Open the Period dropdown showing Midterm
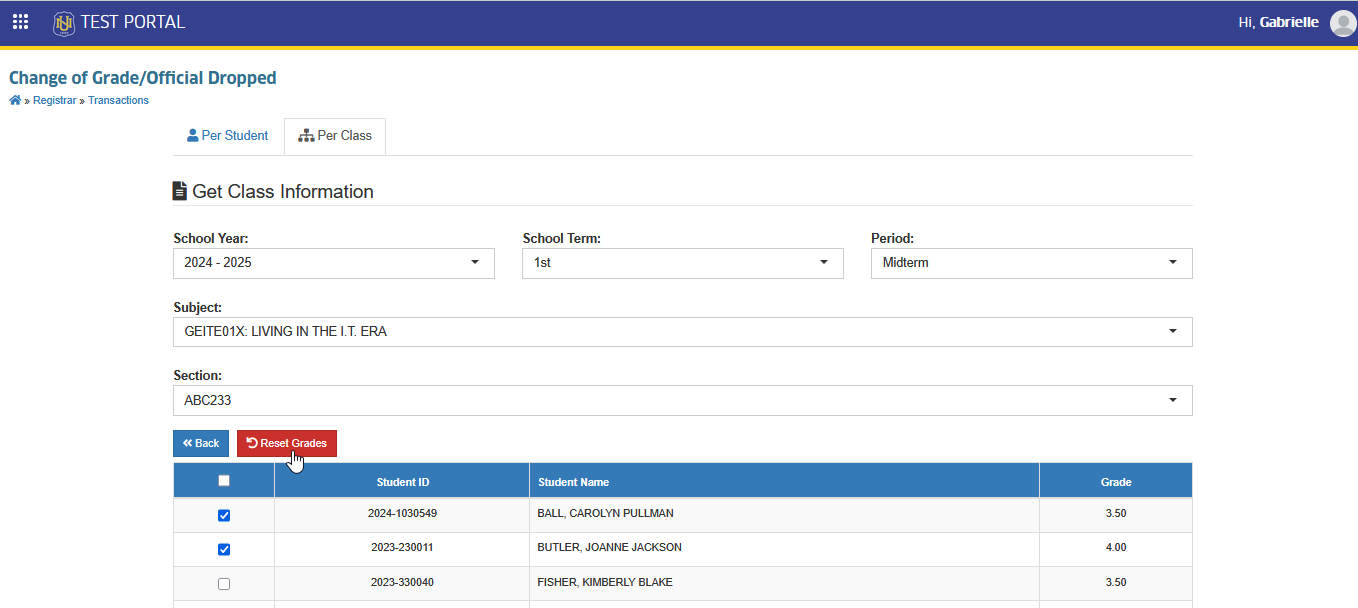The height and width of the screenshot is (608, 1358). (1032, 263)
